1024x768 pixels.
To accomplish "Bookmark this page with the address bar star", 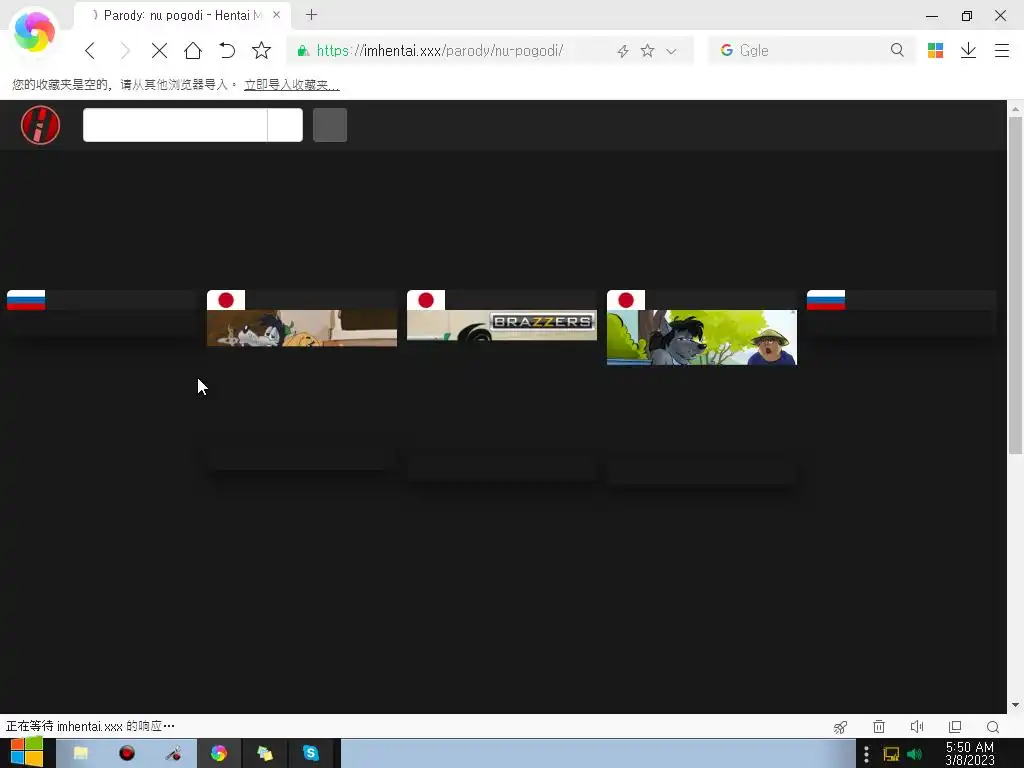I will [647, 51].
